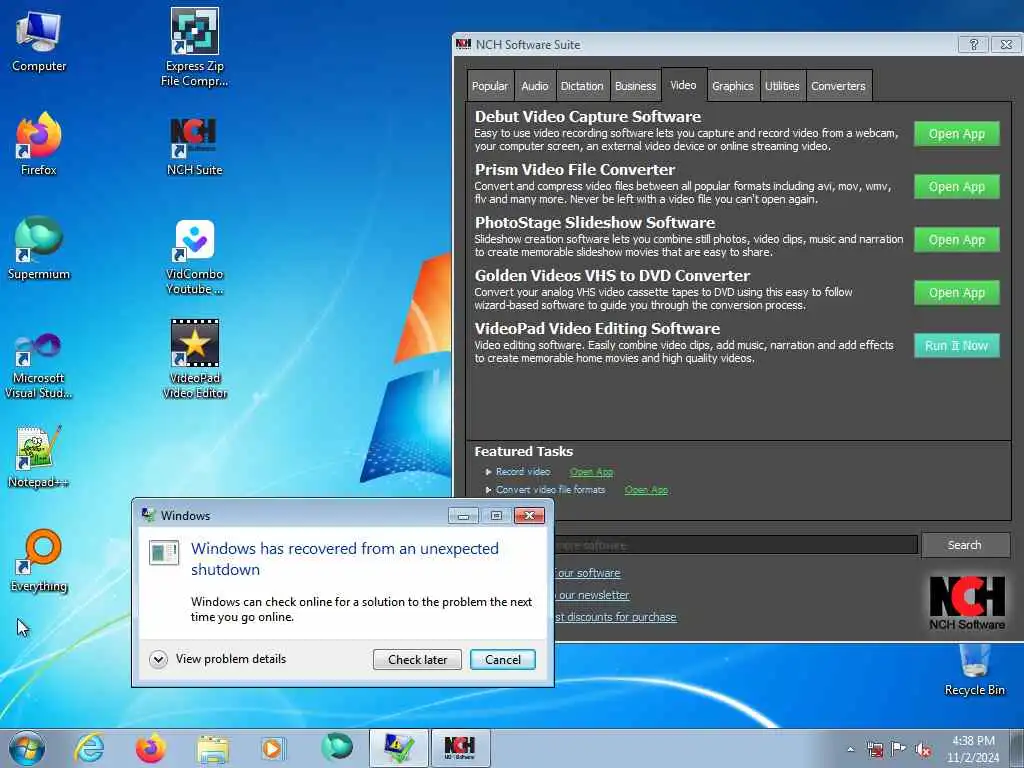
Task: Click the VideoPad Video Editing Software heading
Action: (597, 328)
